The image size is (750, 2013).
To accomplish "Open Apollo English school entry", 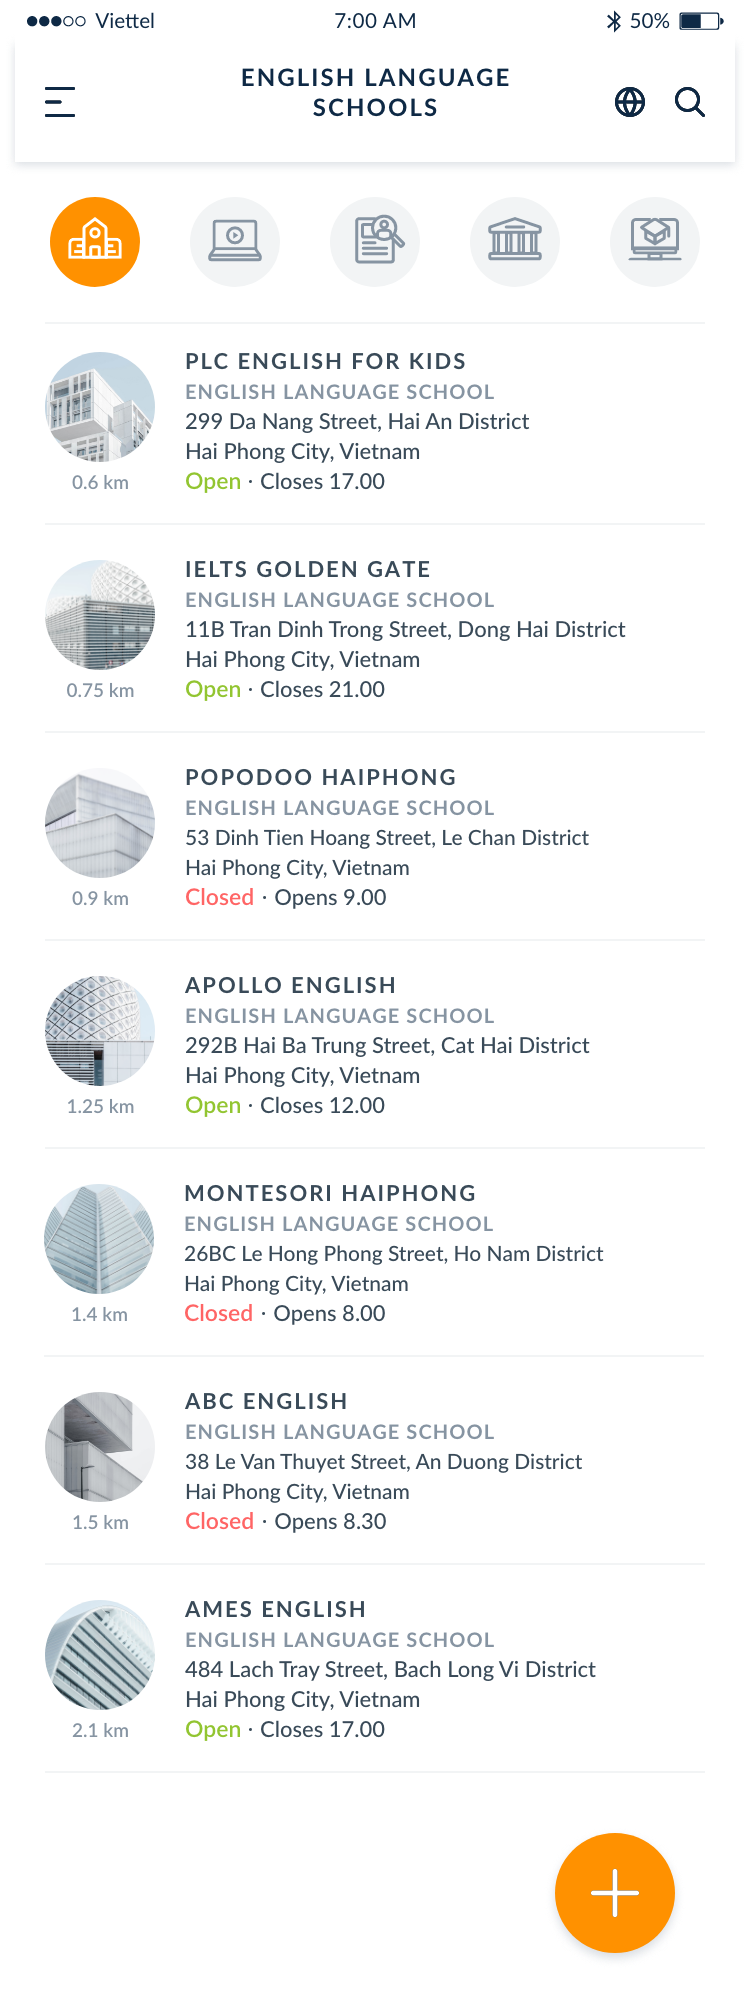I will [291, 986].
